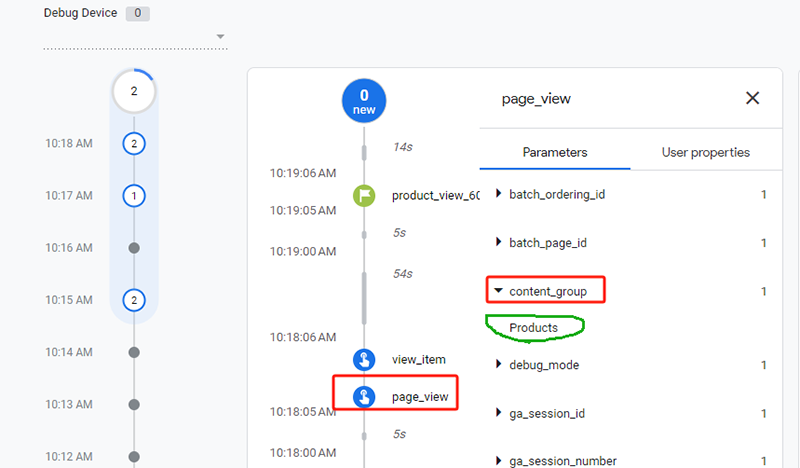The height and width of the screenshot is (468, 800).
Task: Click the Products content_group value
Action: [x=533, y=328]
